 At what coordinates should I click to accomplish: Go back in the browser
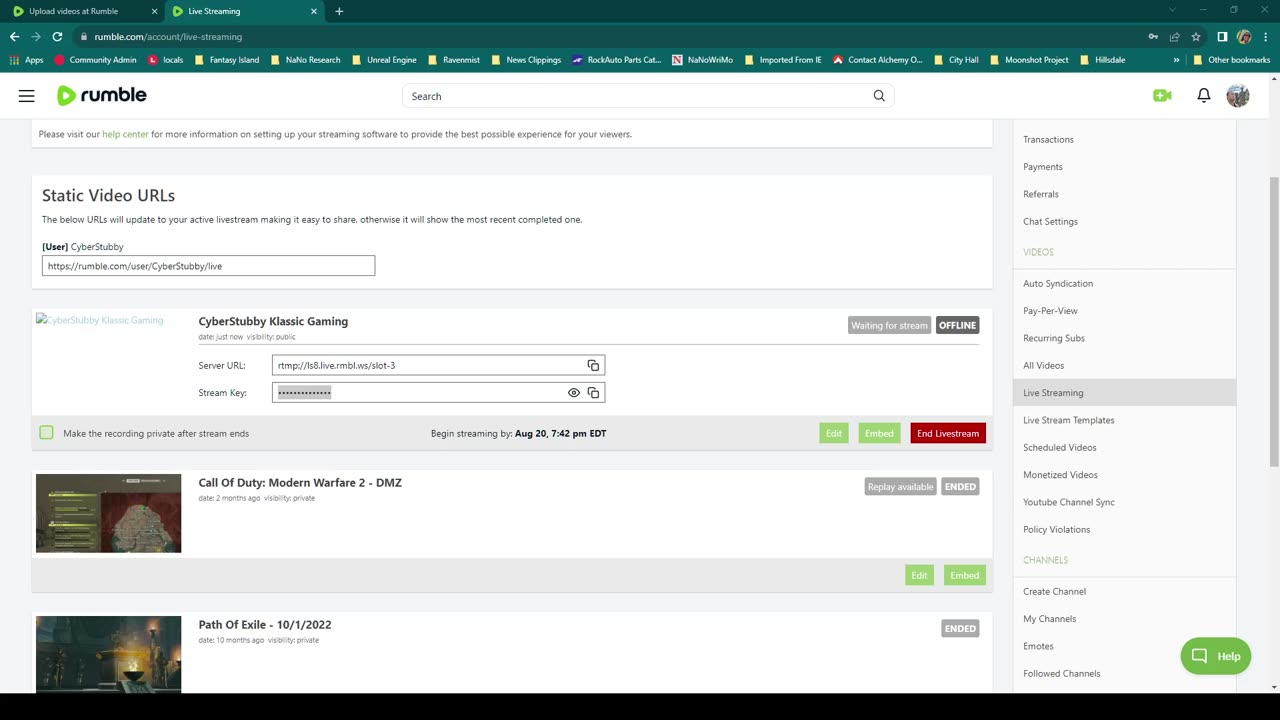pyautogui.click(x=14, y=37)
